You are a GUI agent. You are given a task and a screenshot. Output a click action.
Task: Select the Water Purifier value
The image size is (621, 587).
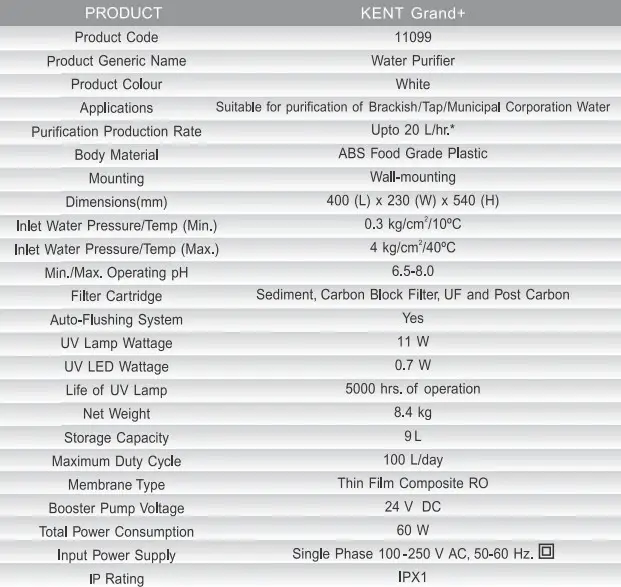[412, 60]
